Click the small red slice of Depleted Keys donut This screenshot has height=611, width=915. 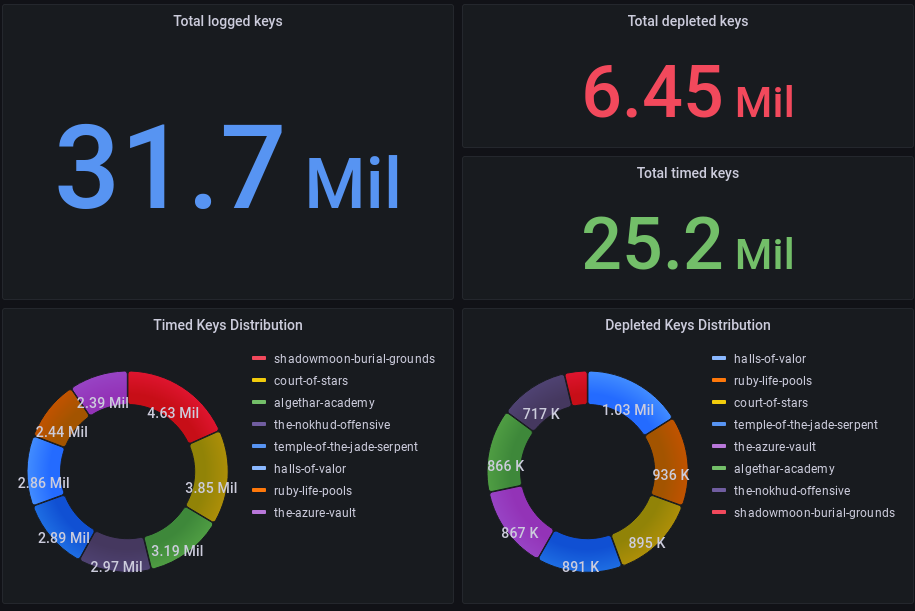[x=577, y=387]
